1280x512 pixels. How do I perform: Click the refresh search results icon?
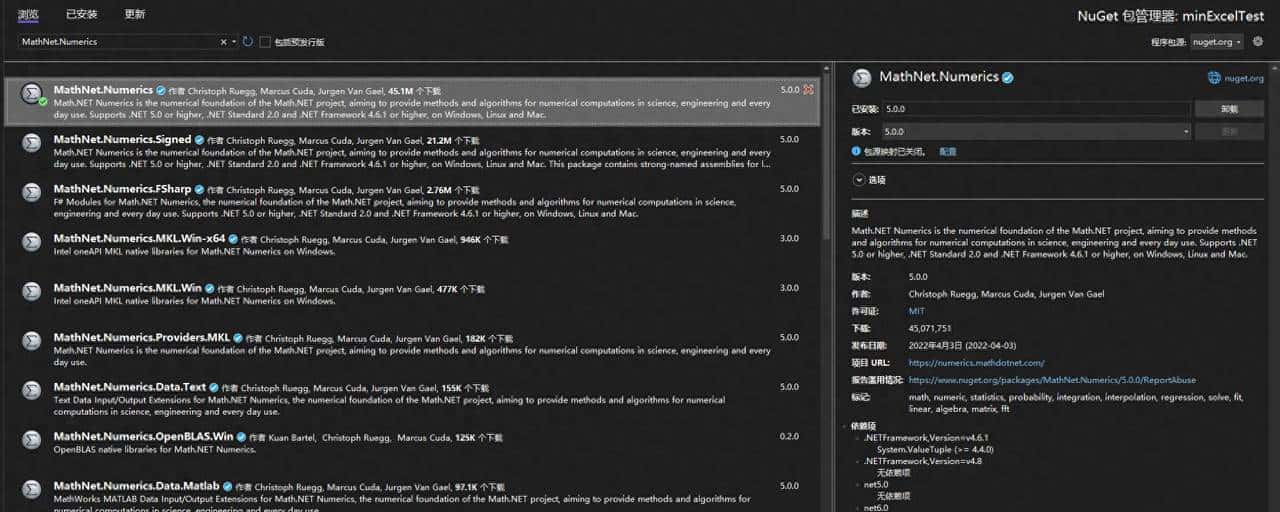coord(248,42)
